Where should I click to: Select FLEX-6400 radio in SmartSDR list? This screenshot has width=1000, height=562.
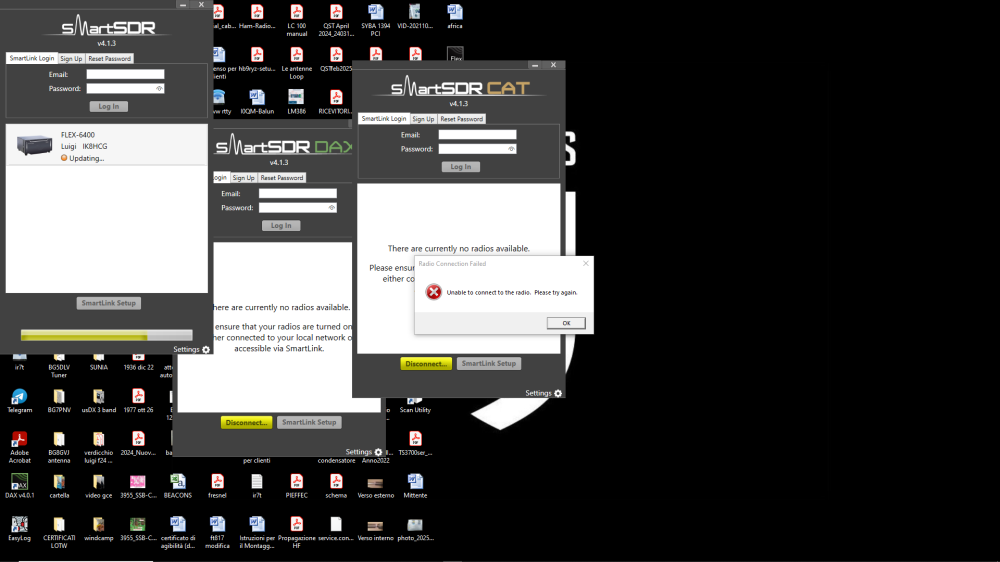point(107,145)
